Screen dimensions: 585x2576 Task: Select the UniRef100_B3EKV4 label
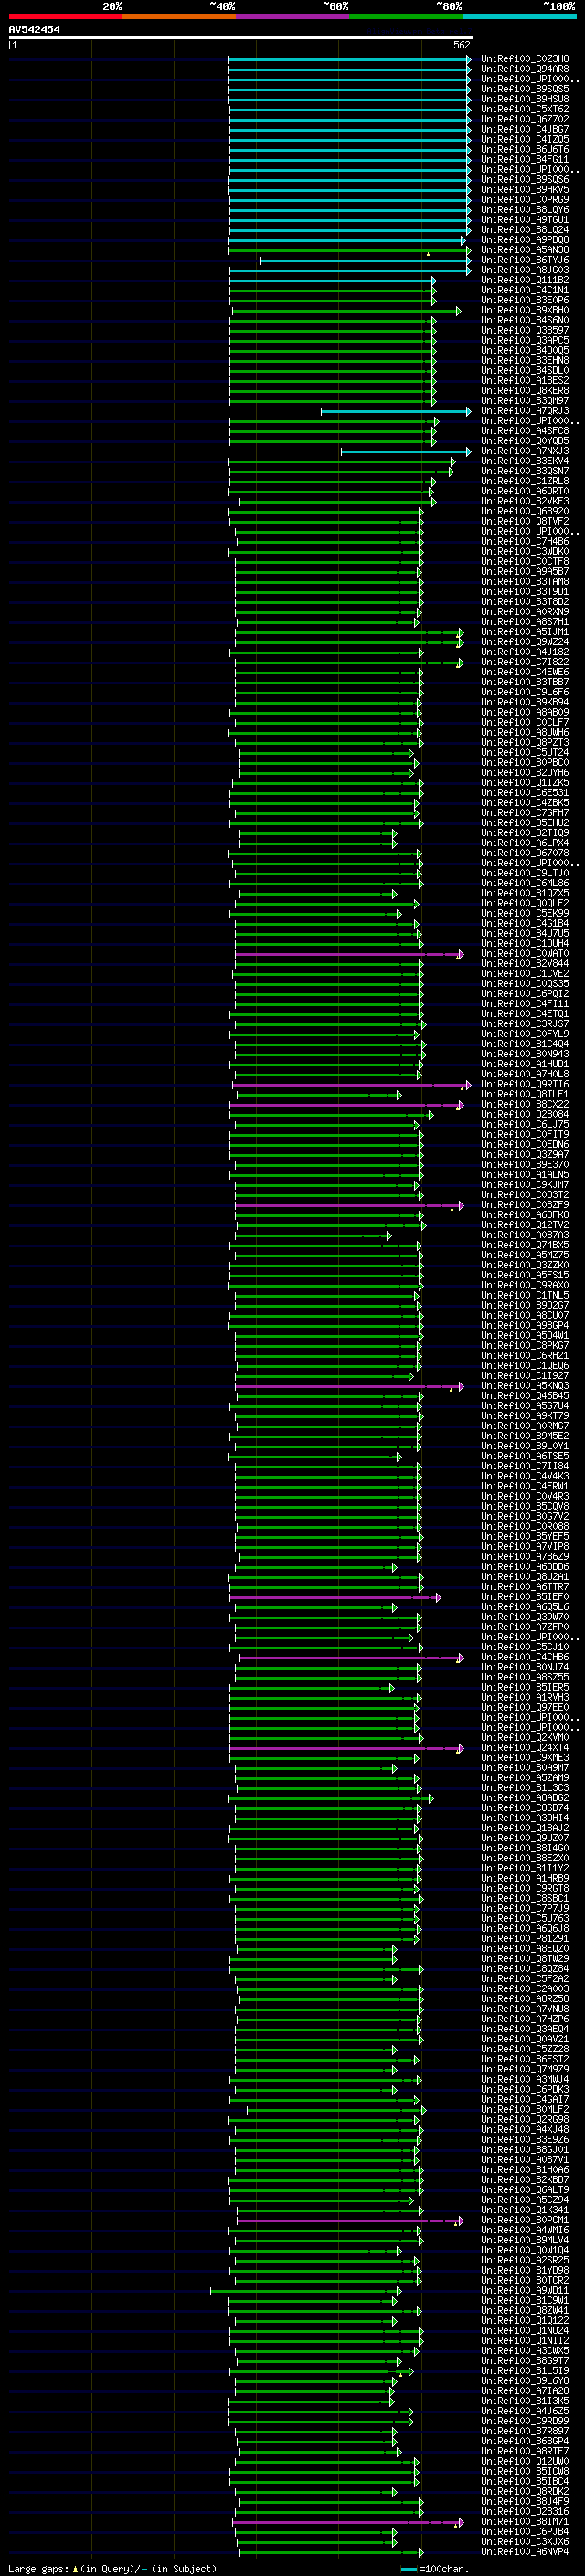coord(525,461)
